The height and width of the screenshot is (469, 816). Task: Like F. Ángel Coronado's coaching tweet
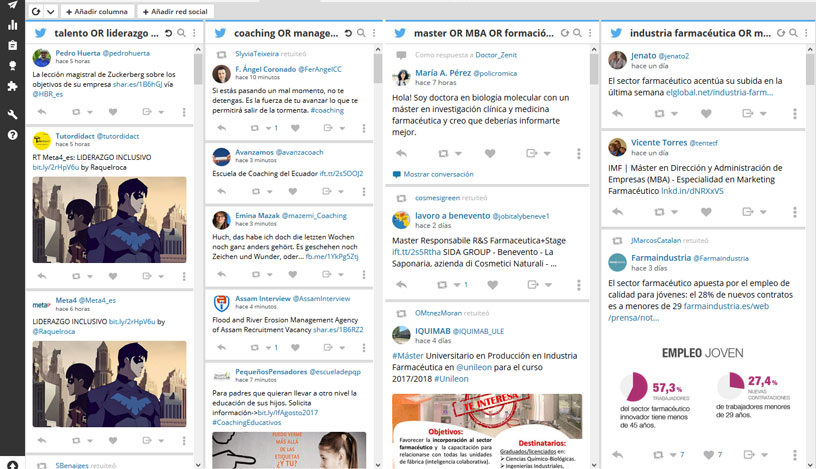(295, 128)
